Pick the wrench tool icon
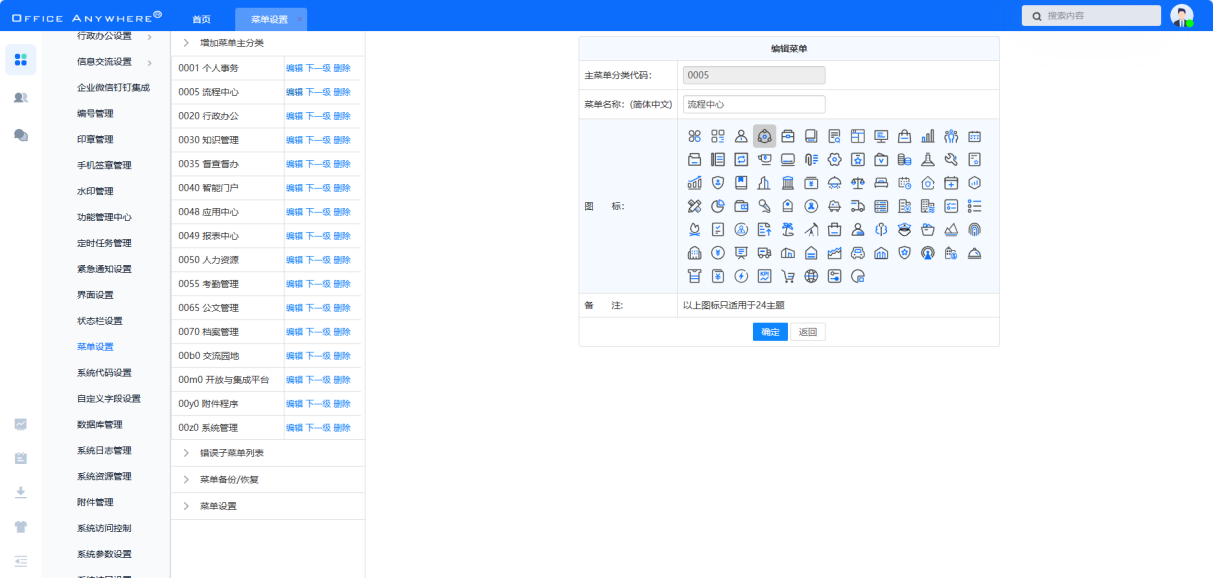This screenshot has height=578, width=1213. pos(951,159)
